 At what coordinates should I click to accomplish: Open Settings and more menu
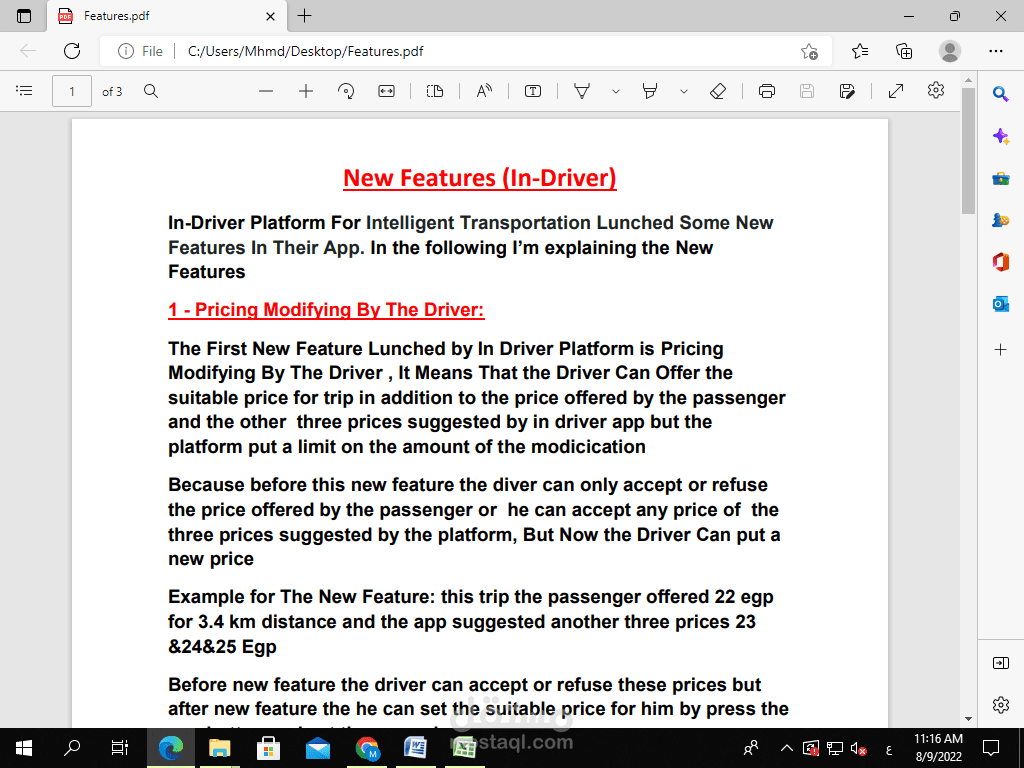996,51
